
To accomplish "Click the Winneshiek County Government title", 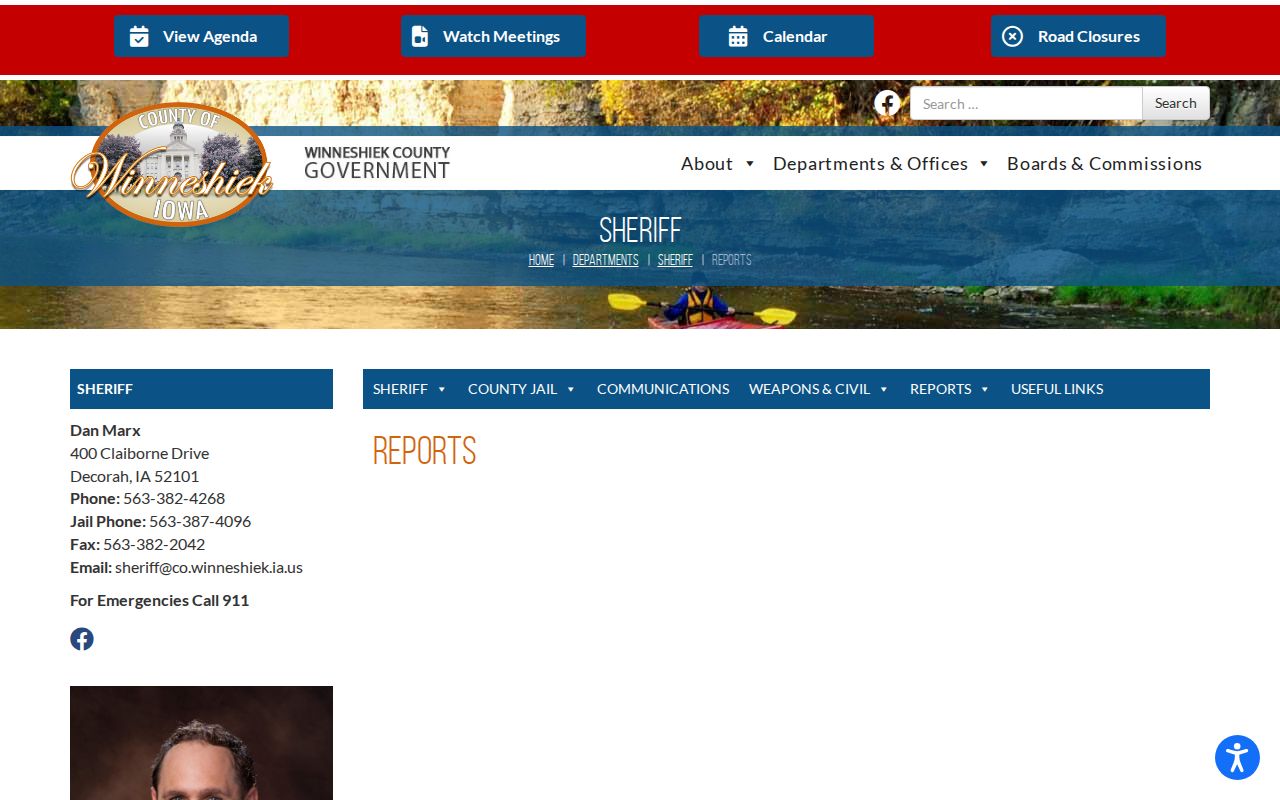I will click(377, 163).
